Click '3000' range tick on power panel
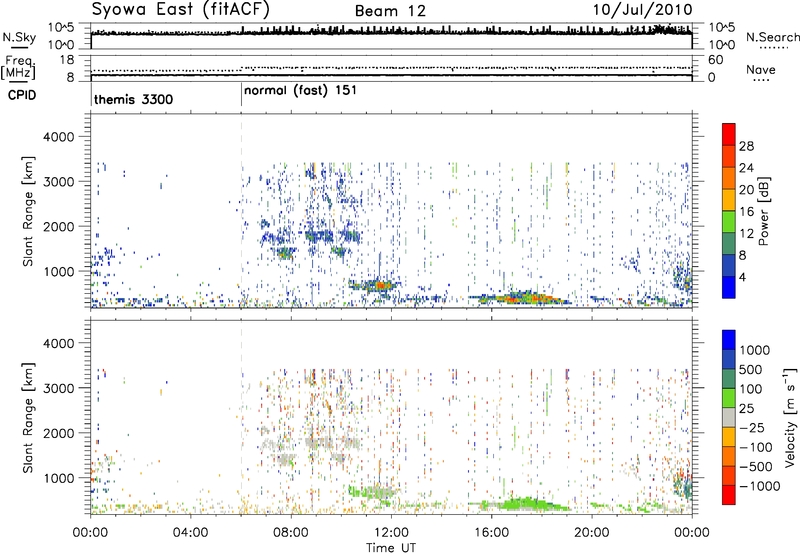 pyautogui.click(x=58, y=182)
